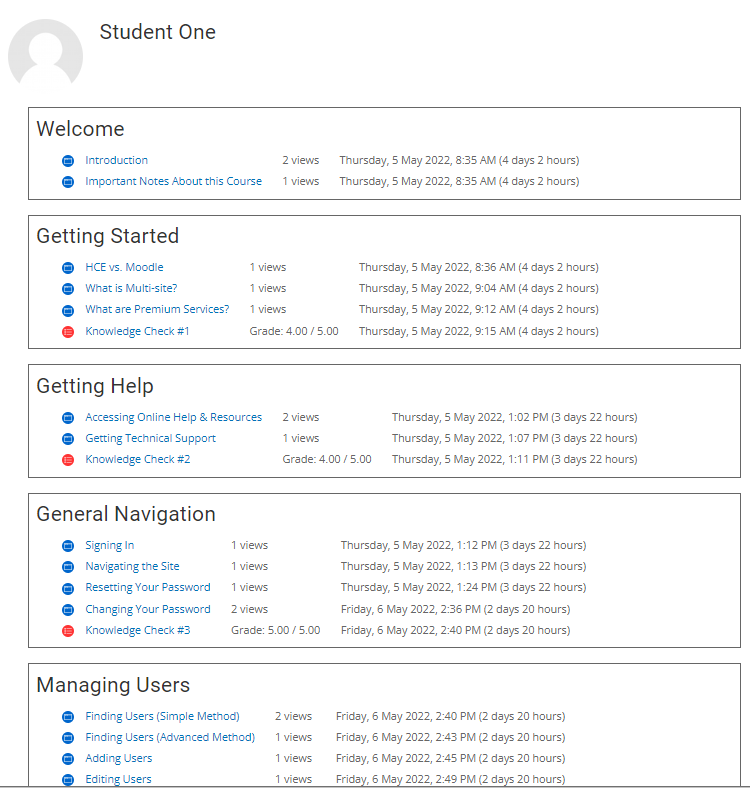Open the Changing Your Password page
Viewport: 750px width, 788px height.
tap(148, 609)
